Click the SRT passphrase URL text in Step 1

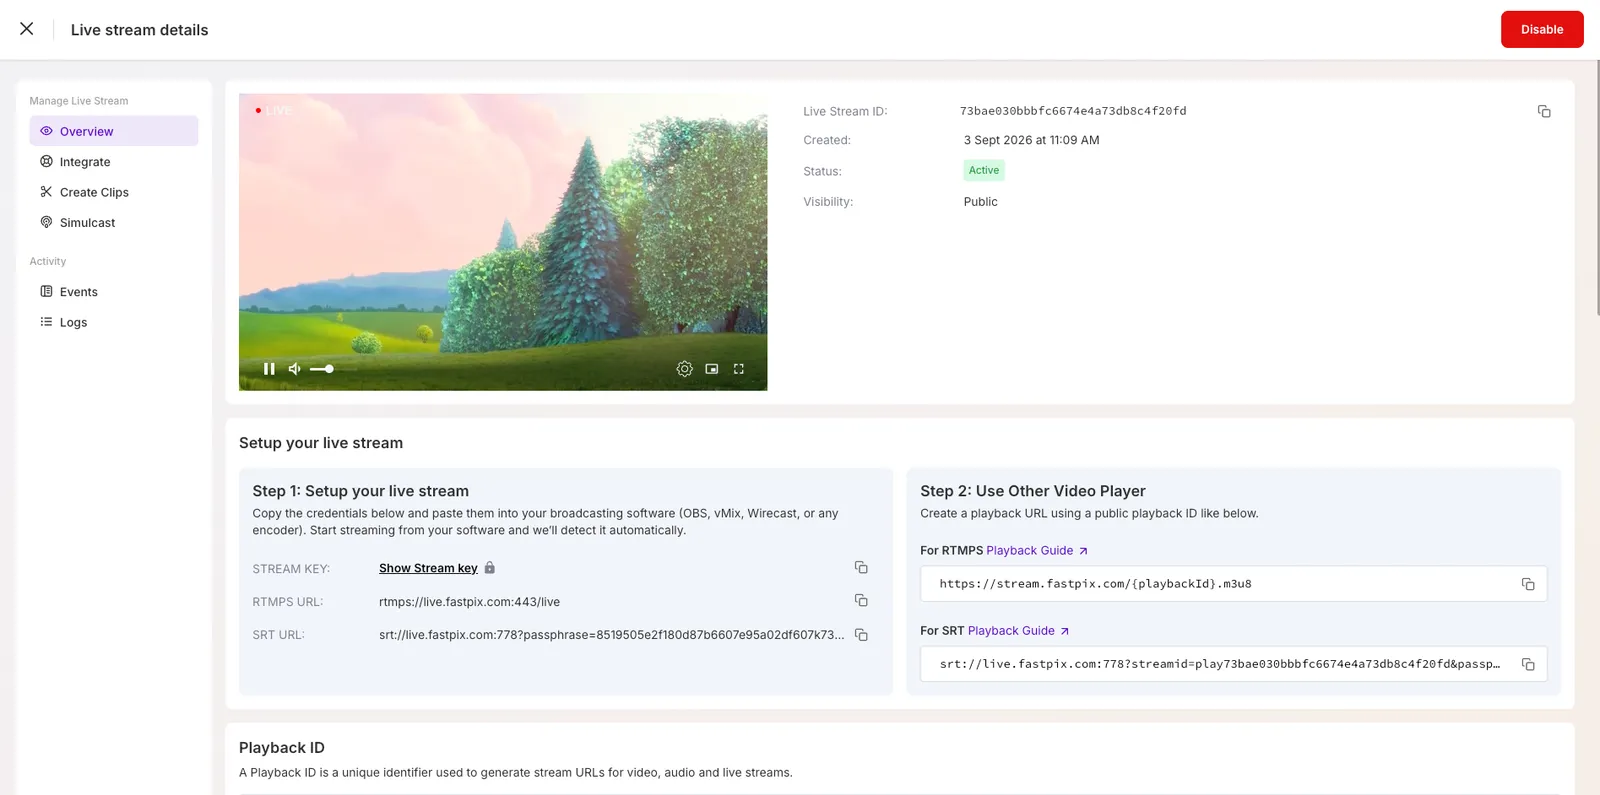point(611,635)
